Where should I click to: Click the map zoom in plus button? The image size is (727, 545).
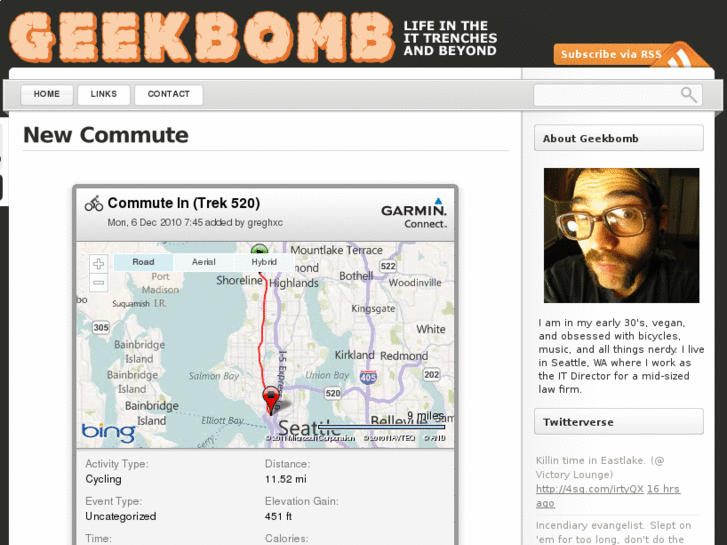[98, 264]
